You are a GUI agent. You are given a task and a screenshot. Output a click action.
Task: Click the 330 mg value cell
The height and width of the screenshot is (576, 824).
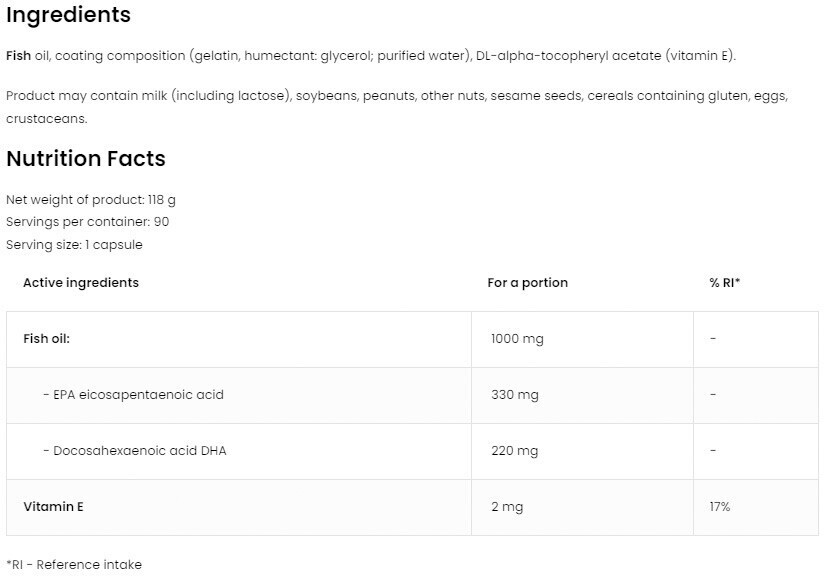[515, 395]
